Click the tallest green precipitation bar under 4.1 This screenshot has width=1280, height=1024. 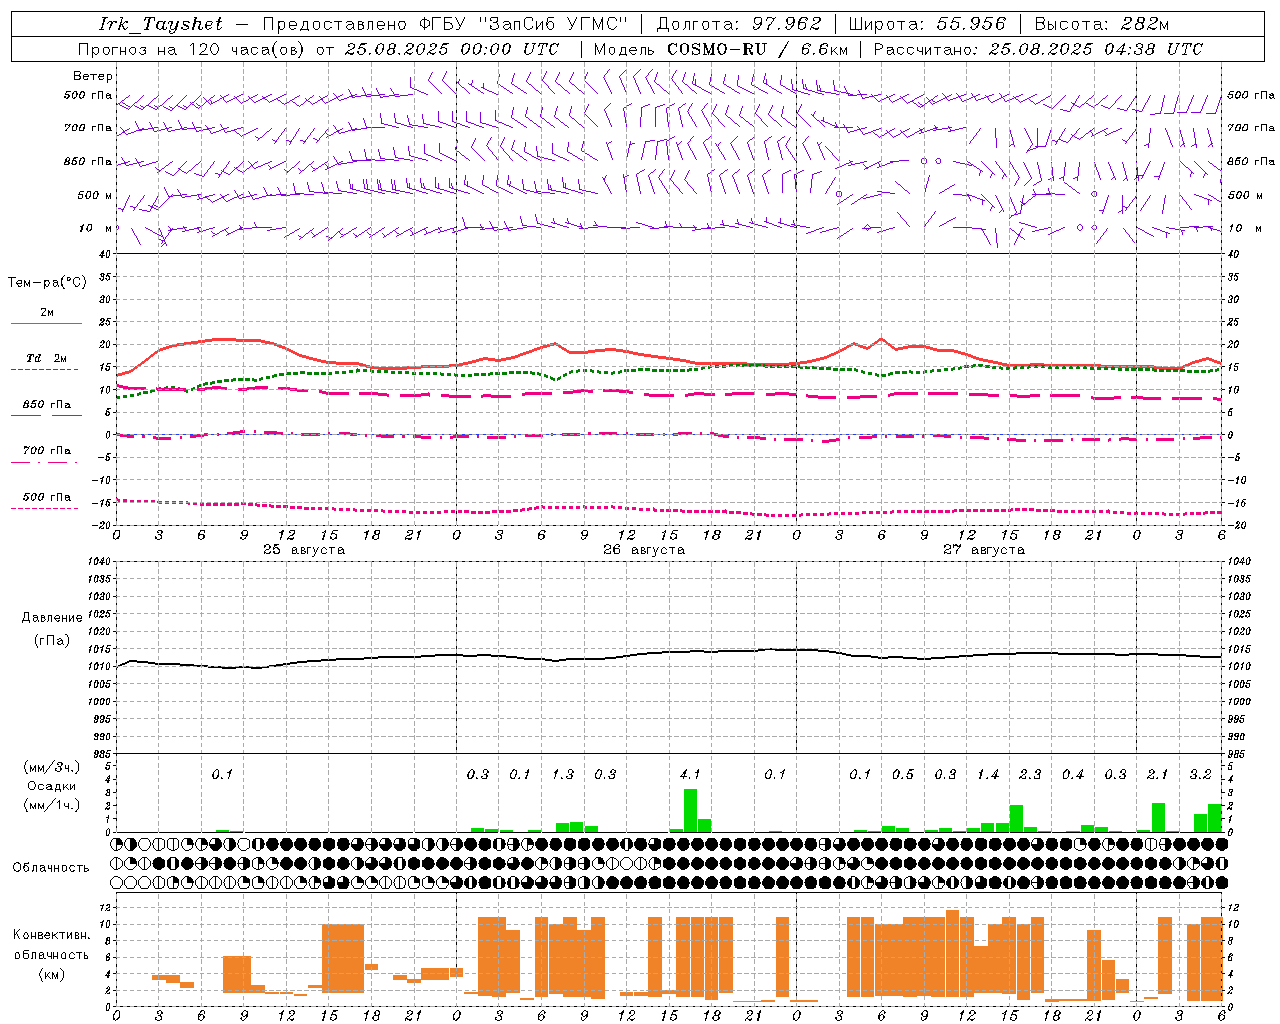(690, 811)
